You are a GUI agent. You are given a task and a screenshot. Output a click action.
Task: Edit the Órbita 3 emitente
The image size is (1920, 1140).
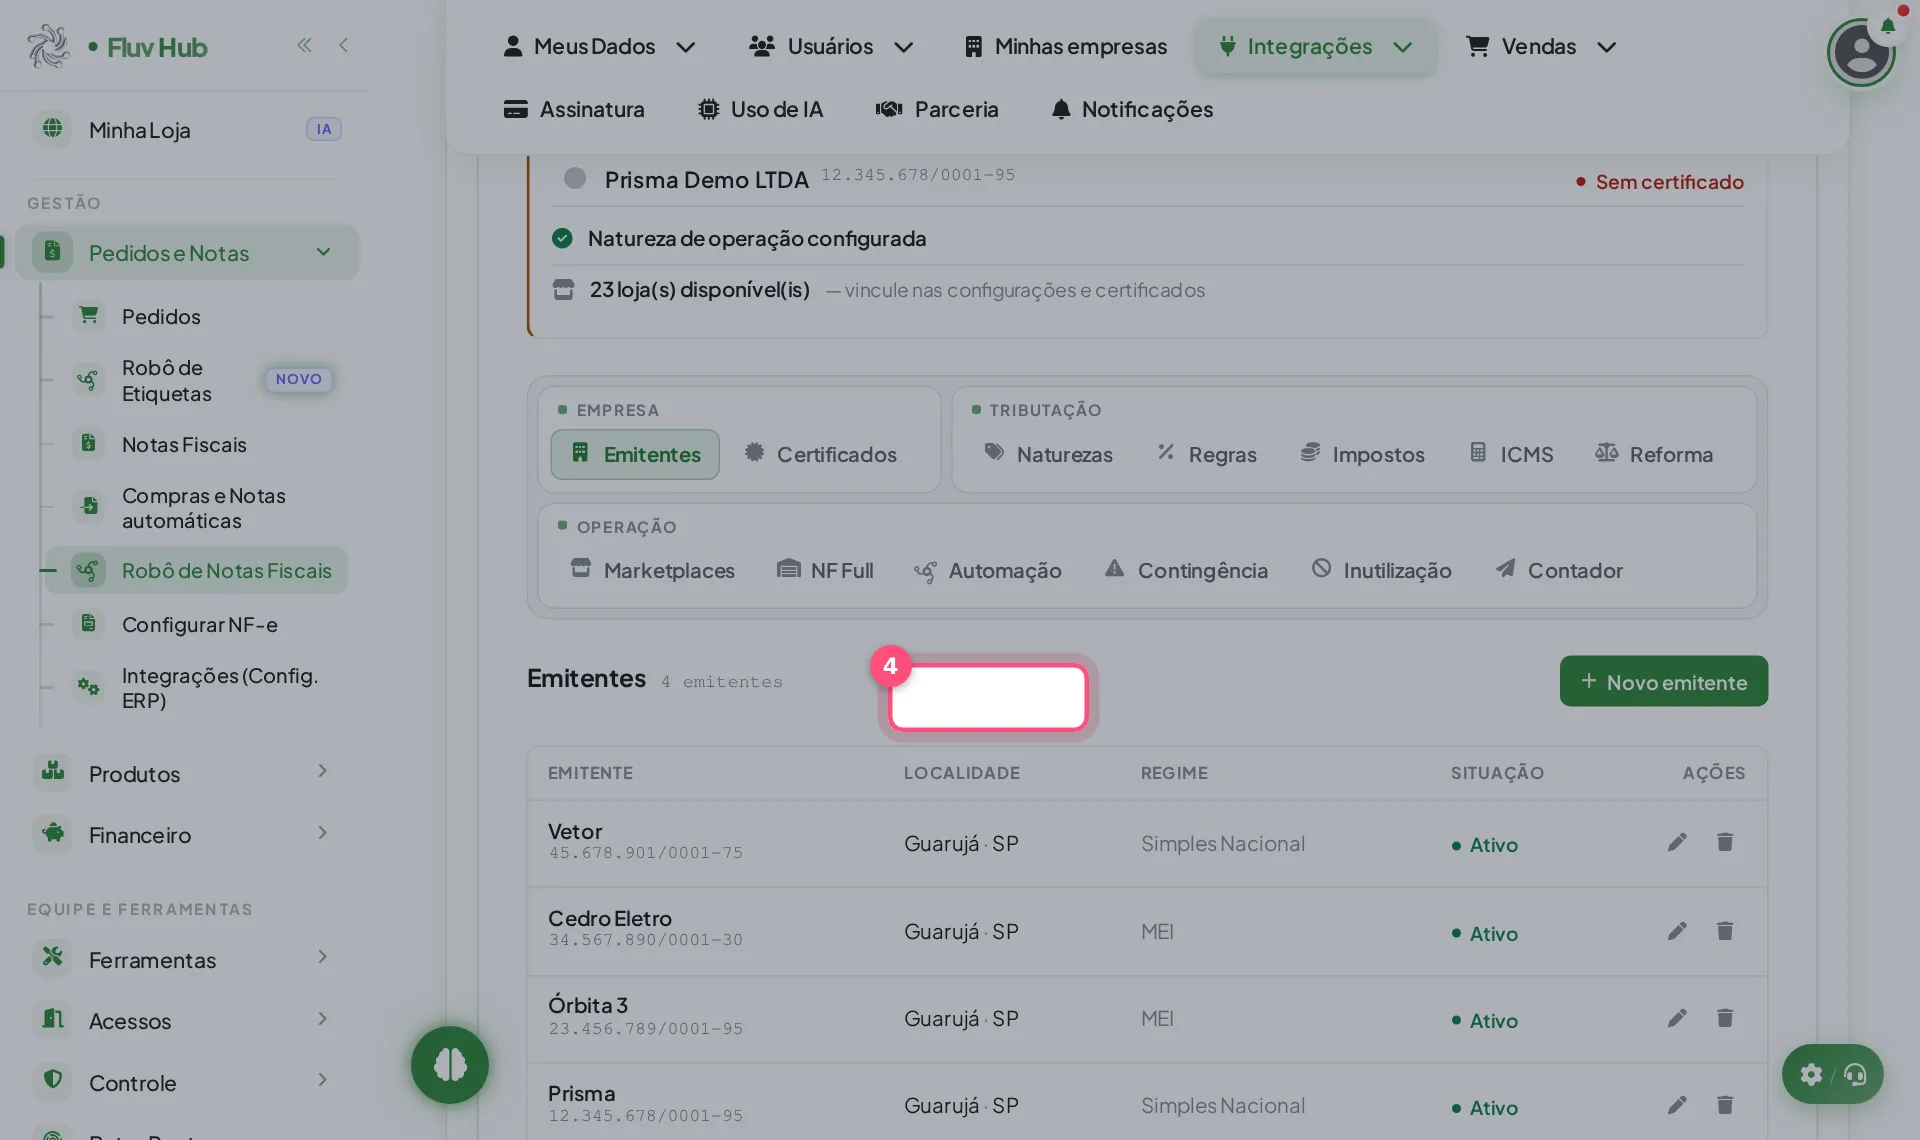coord(1677,1018)
